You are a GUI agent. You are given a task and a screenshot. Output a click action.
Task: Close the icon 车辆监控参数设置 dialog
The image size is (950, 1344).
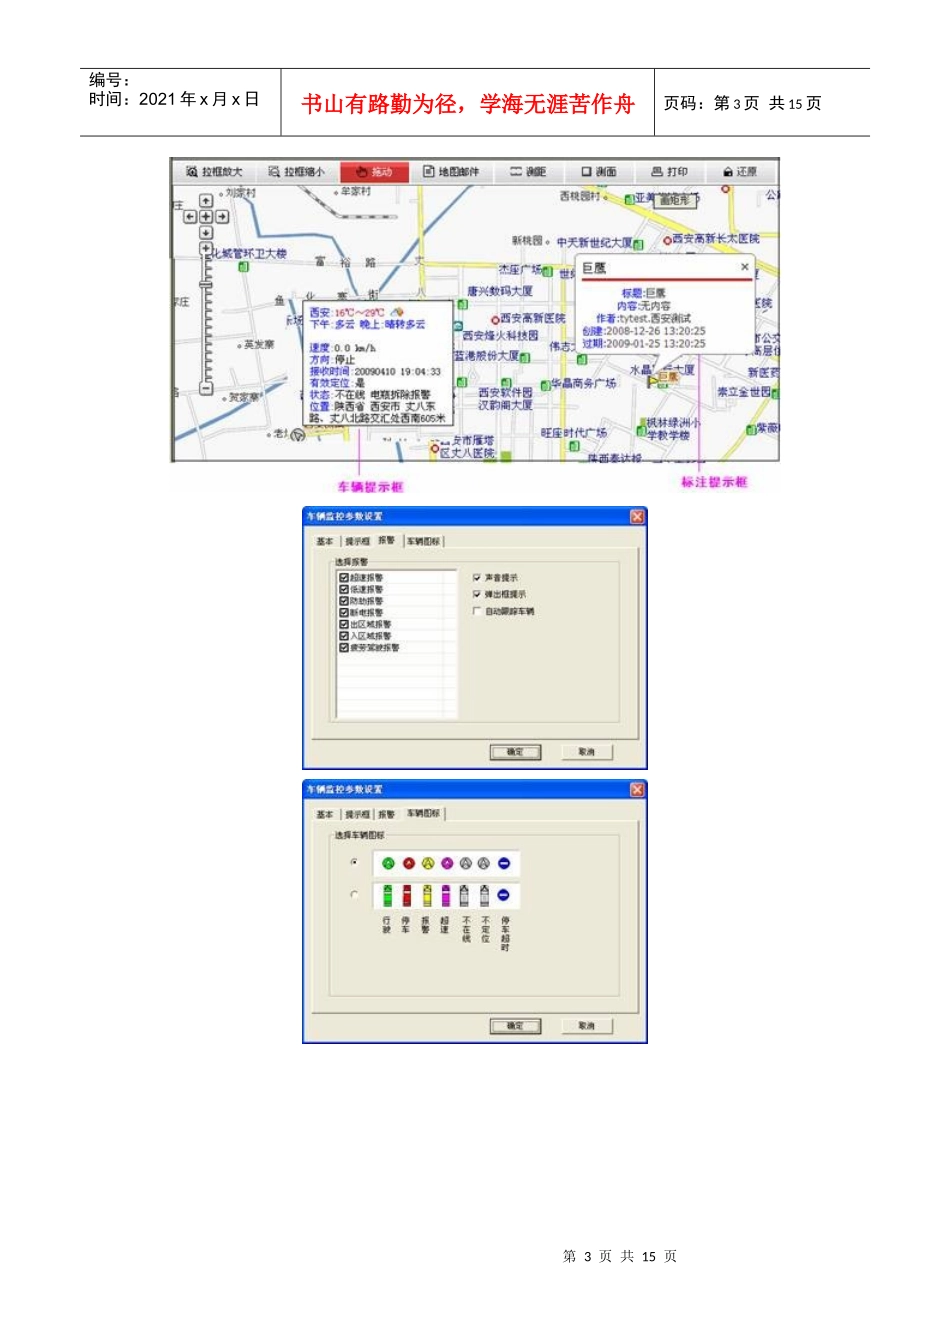pos(637,790)
